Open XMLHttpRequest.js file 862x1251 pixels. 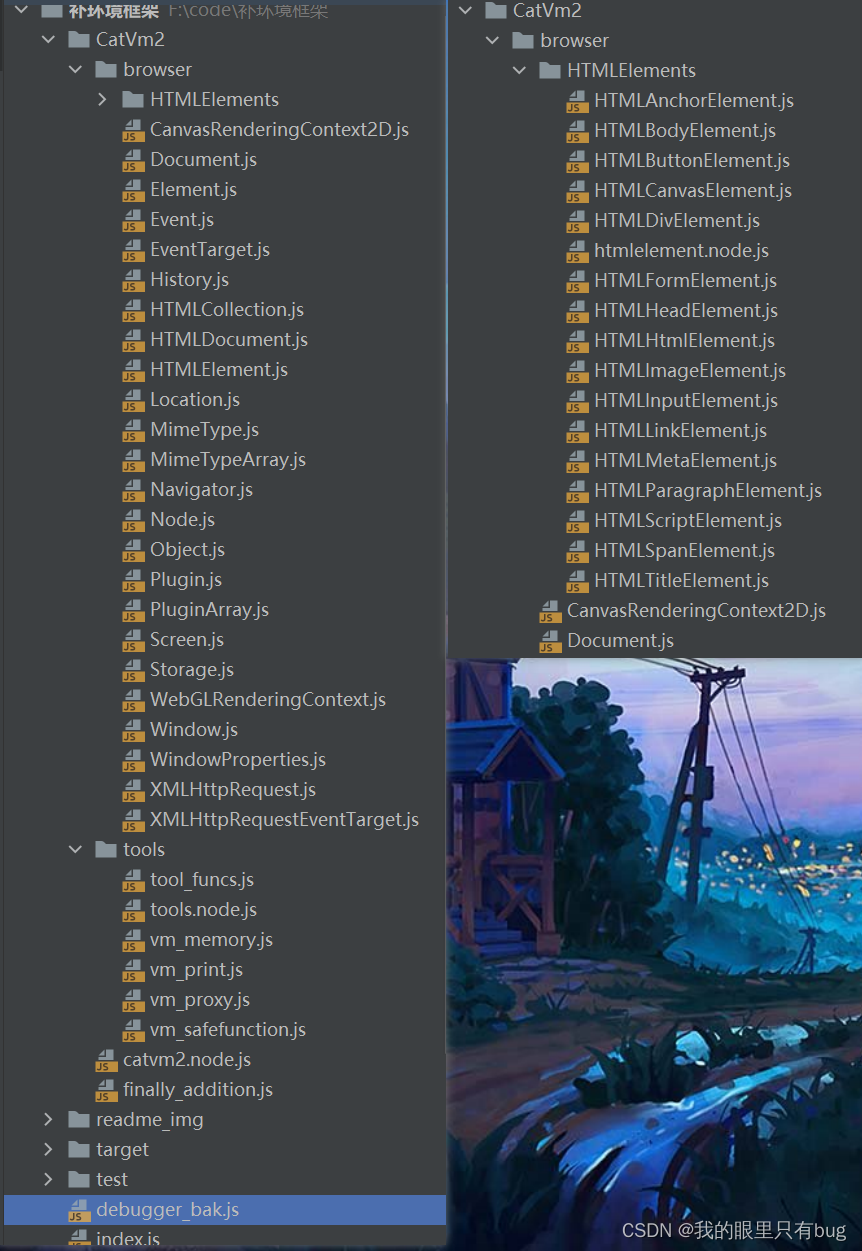click(233, 790)
